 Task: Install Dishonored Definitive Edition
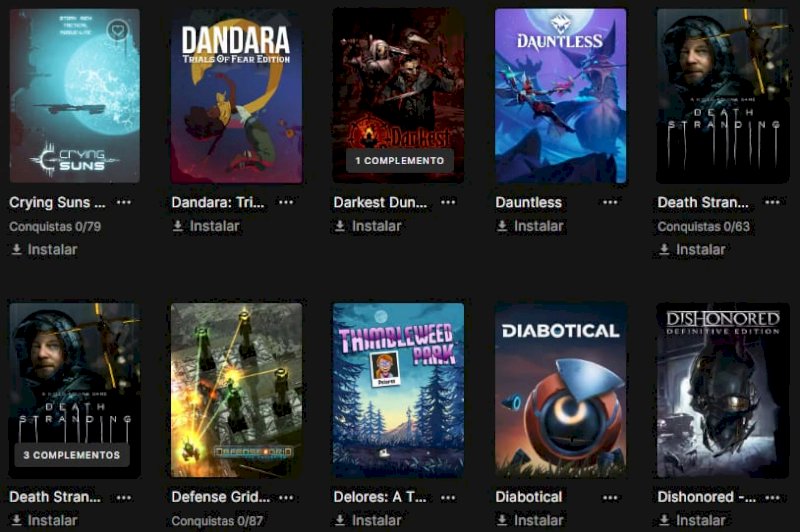pos(692,520)
